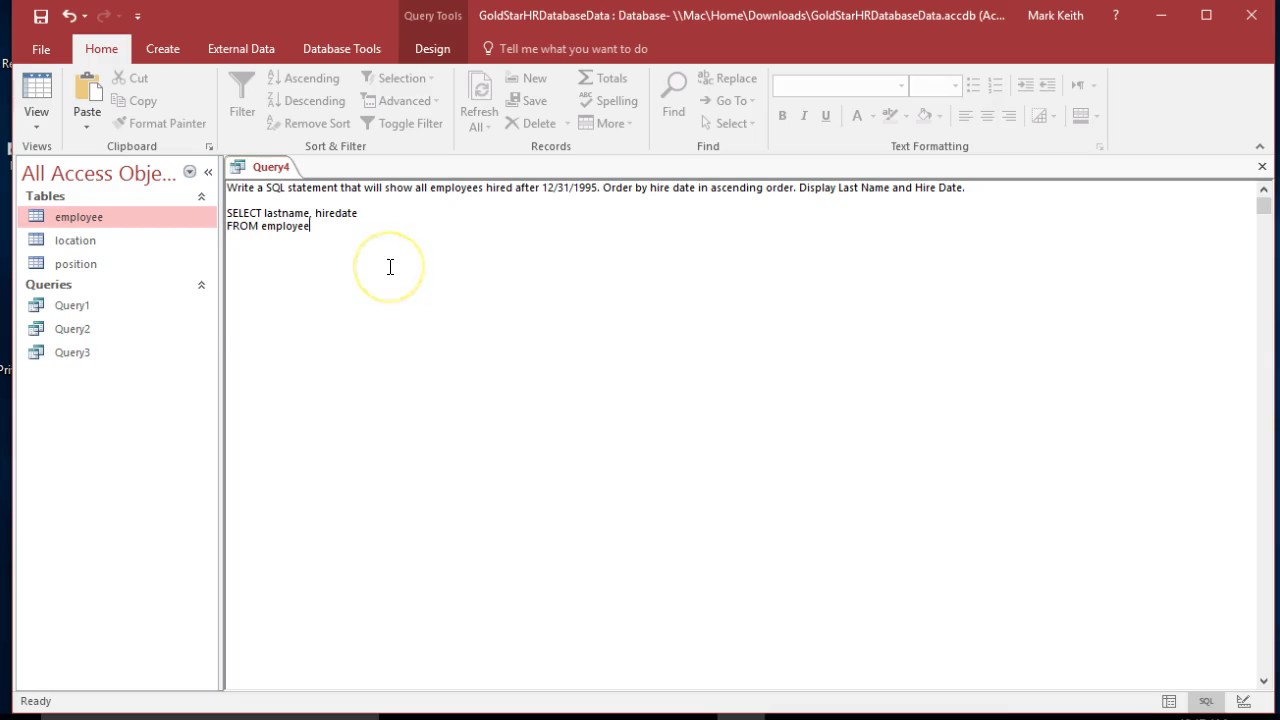Close the Query4 document with X

point(1262,167)
